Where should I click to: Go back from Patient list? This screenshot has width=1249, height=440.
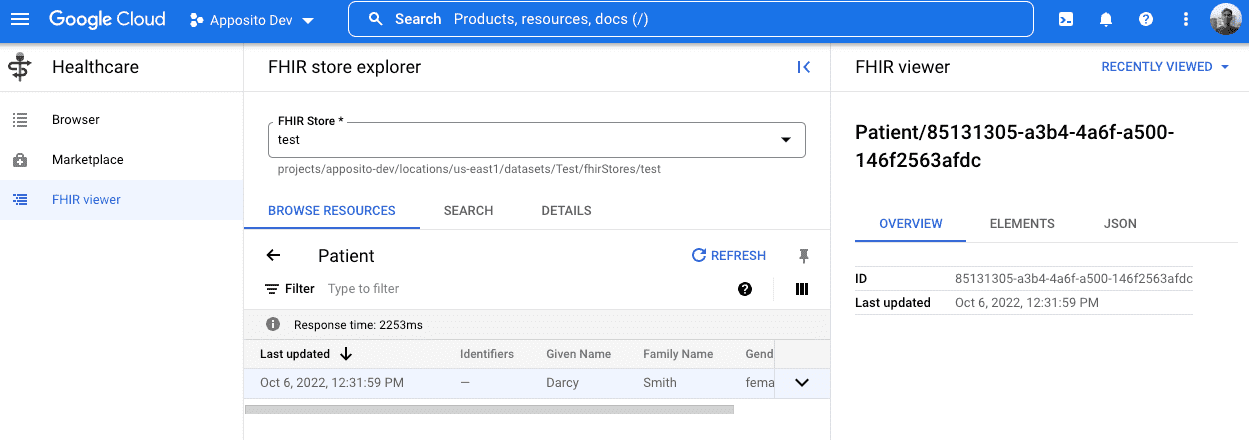coord(273,256)
